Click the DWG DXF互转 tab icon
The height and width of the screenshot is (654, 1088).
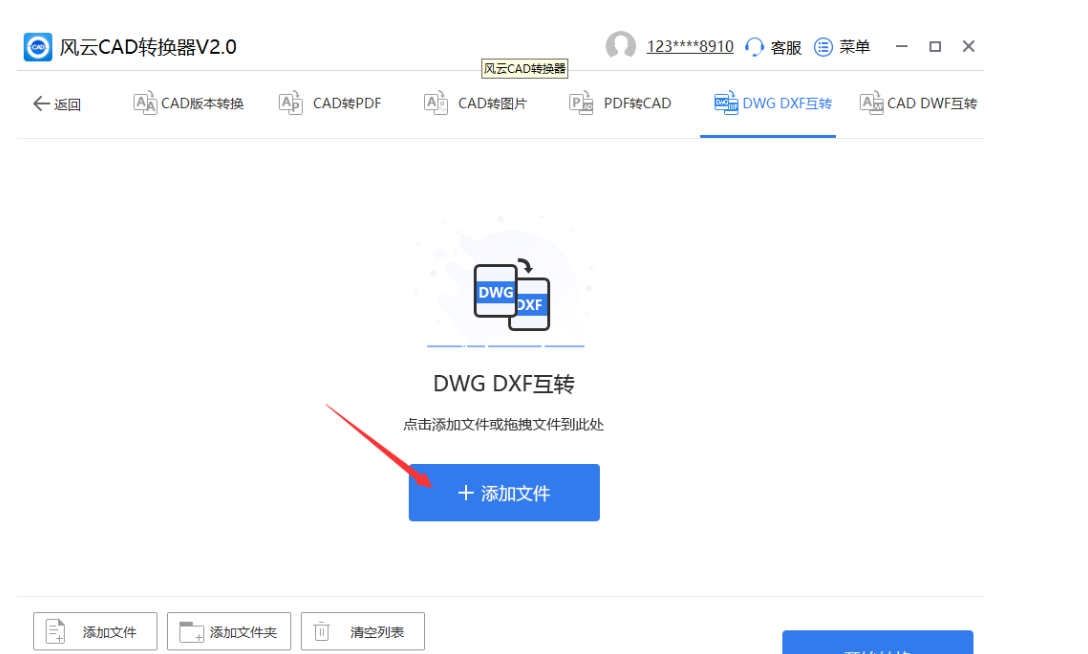[x=726, y=103]
